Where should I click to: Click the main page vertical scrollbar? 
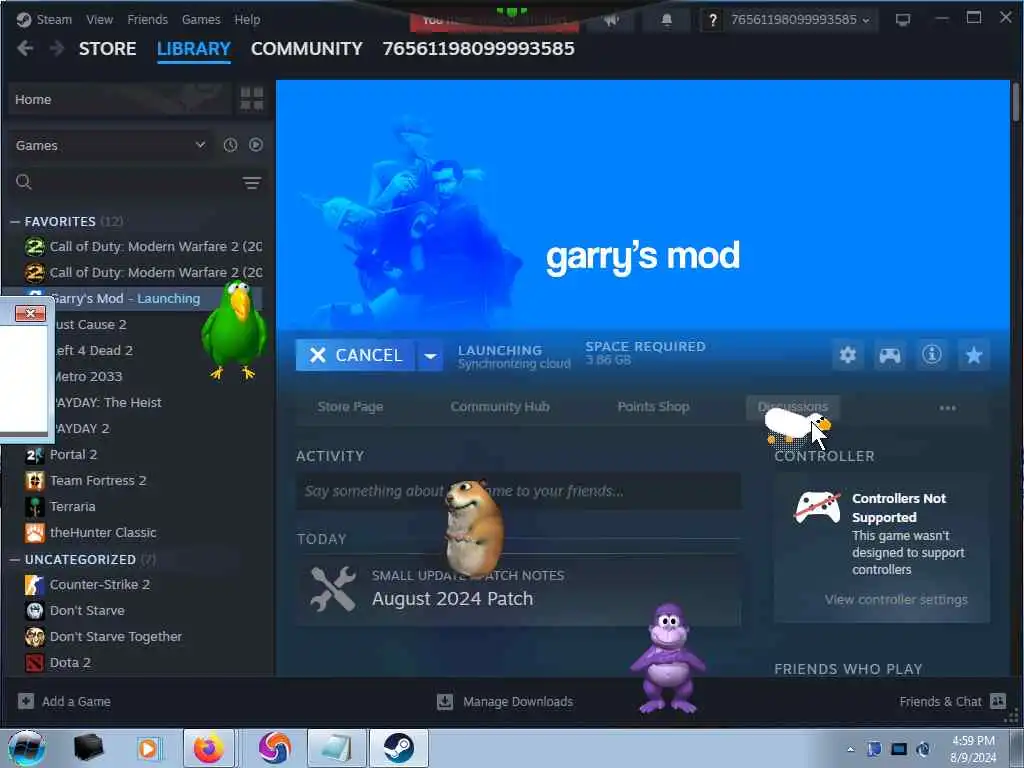pos(1016,102)
